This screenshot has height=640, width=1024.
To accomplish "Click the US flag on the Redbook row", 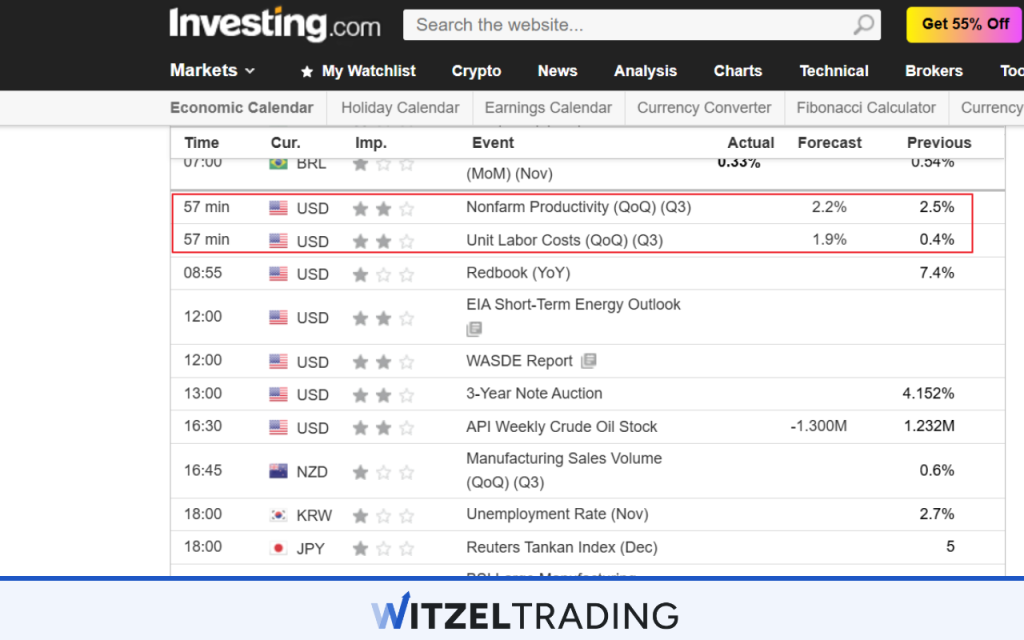I will [278, 273].
